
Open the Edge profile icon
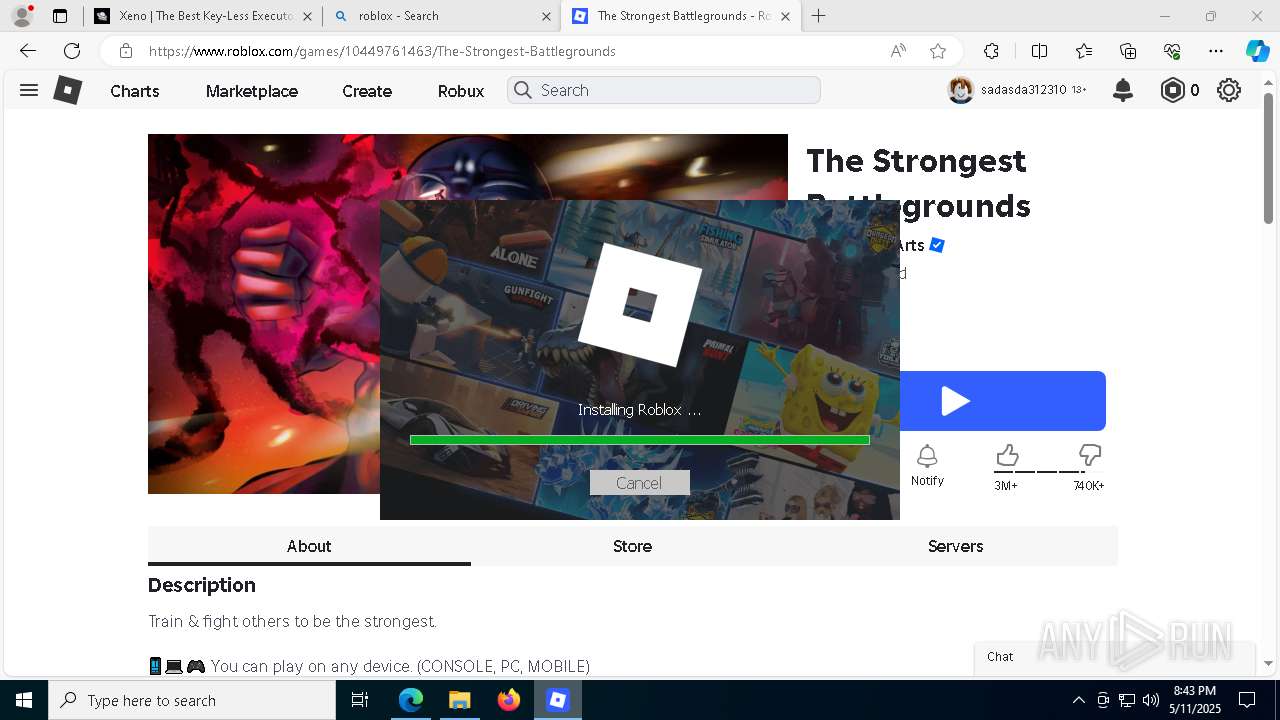pyautogui.click(x=22, y=16)
